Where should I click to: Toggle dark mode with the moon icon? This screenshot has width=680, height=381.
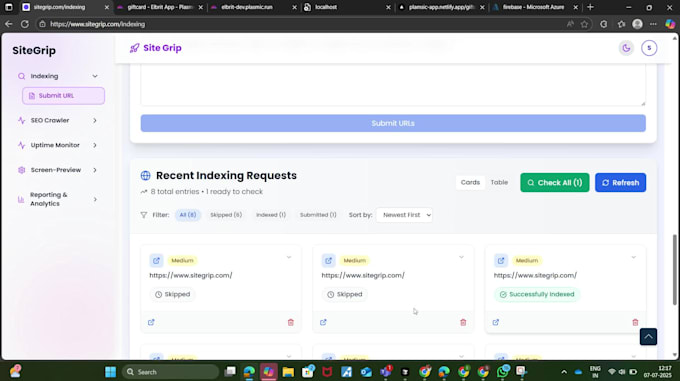[x=626, y=48]
